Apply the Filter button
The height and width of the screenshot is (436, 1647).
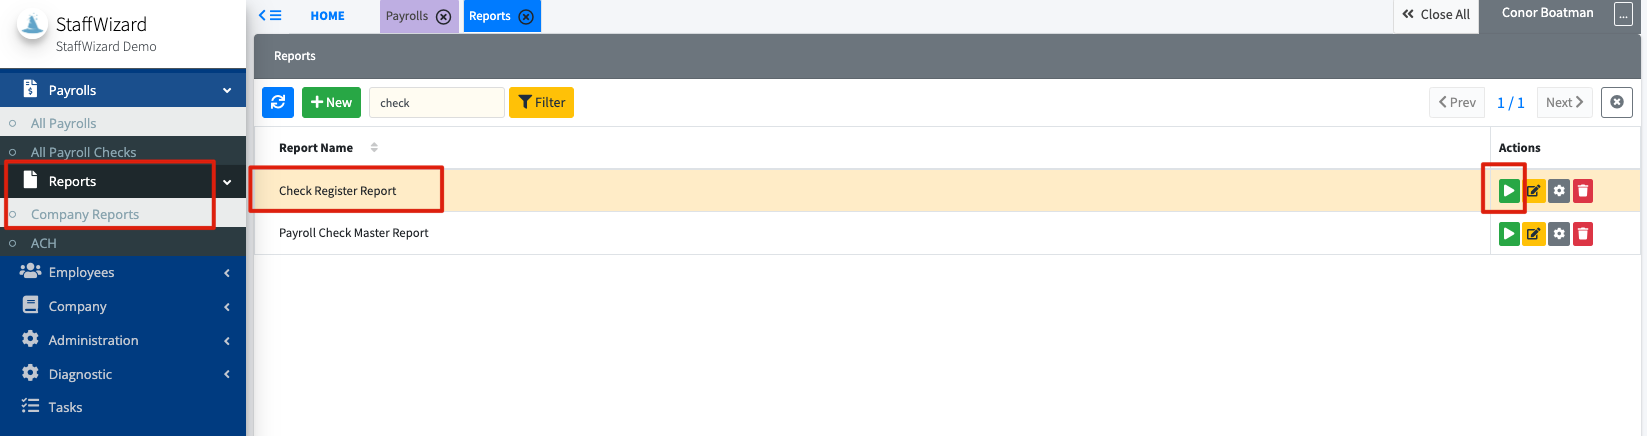point(541,102)
